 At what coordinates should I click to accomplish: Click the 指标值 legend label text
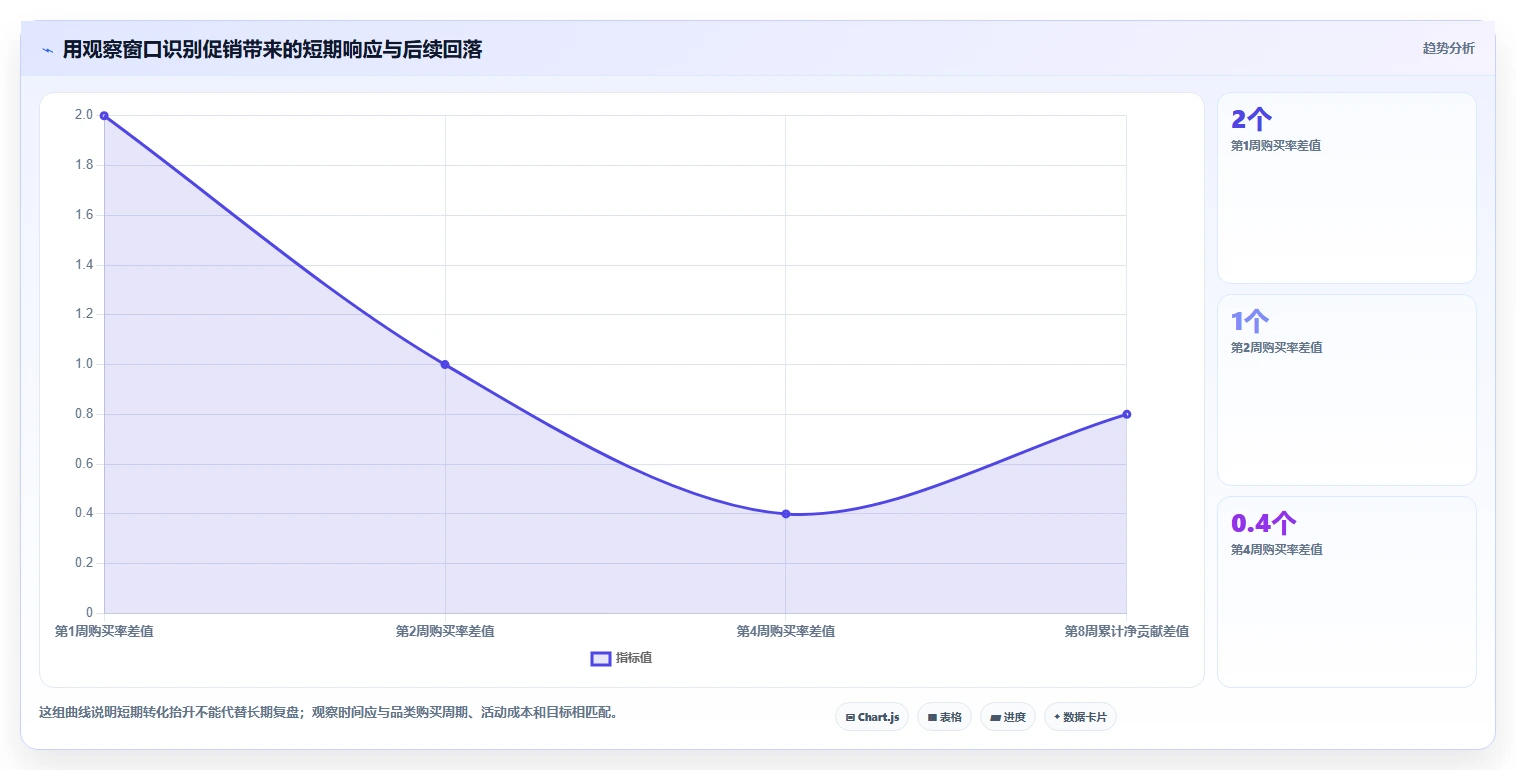pyautogui.click(x=634, y=658)
